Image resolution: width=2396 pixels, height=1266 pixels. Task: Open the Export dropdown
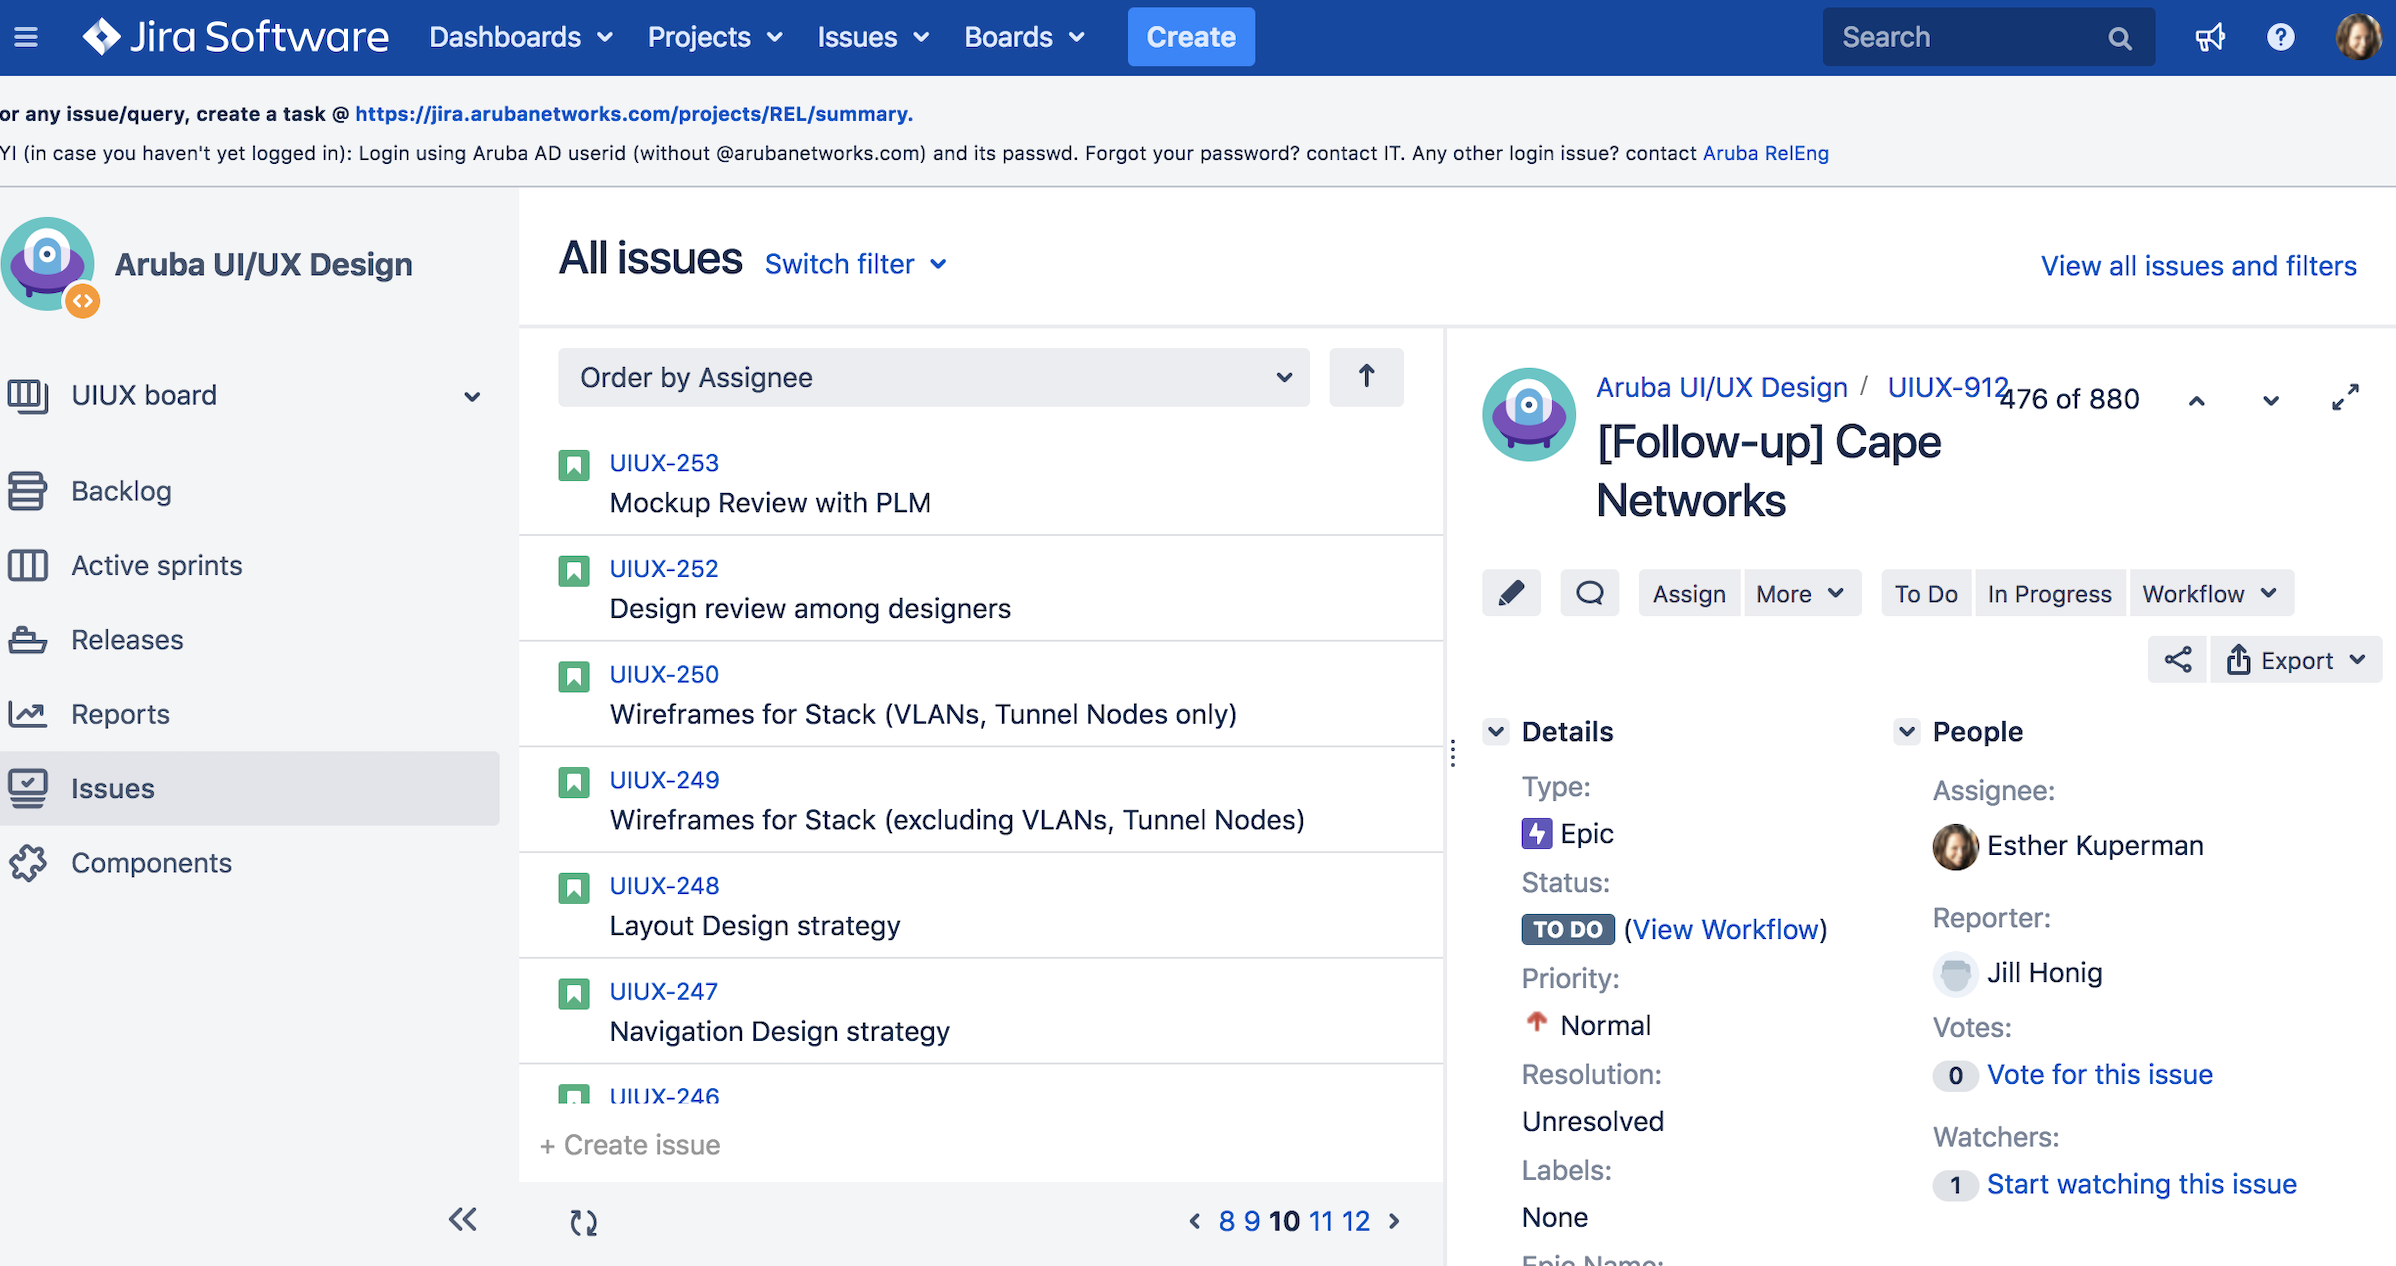[x=2296, y=660]
